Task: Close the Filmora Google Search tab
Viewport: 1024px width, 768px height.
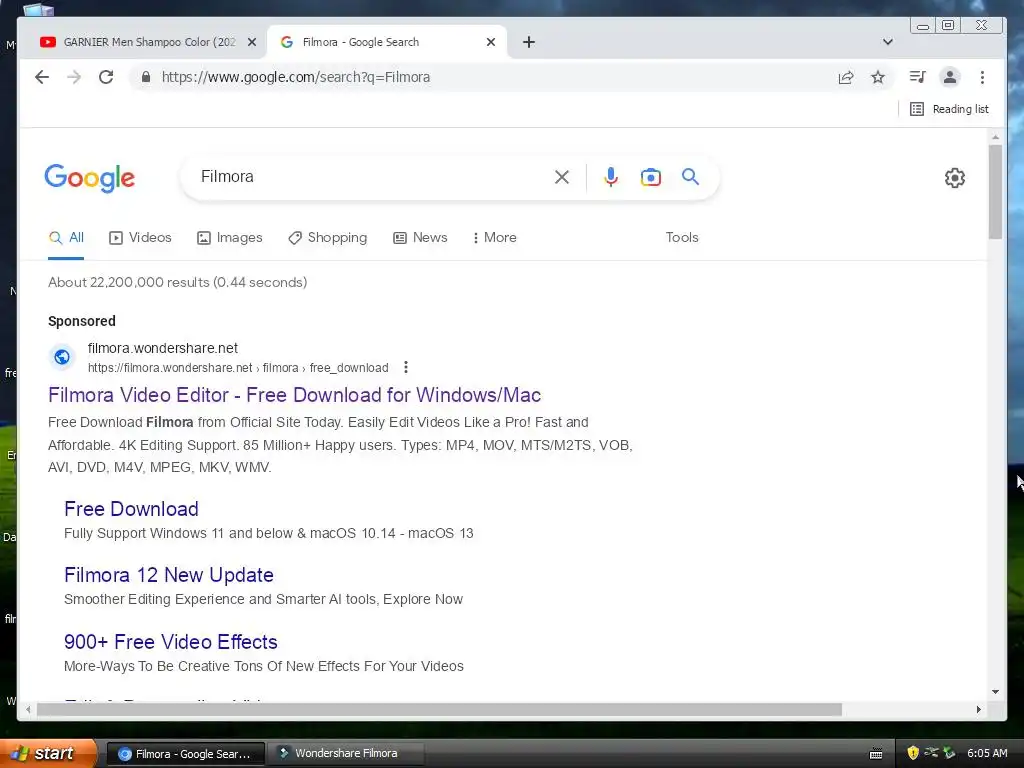Action: [x=491, y=42]
